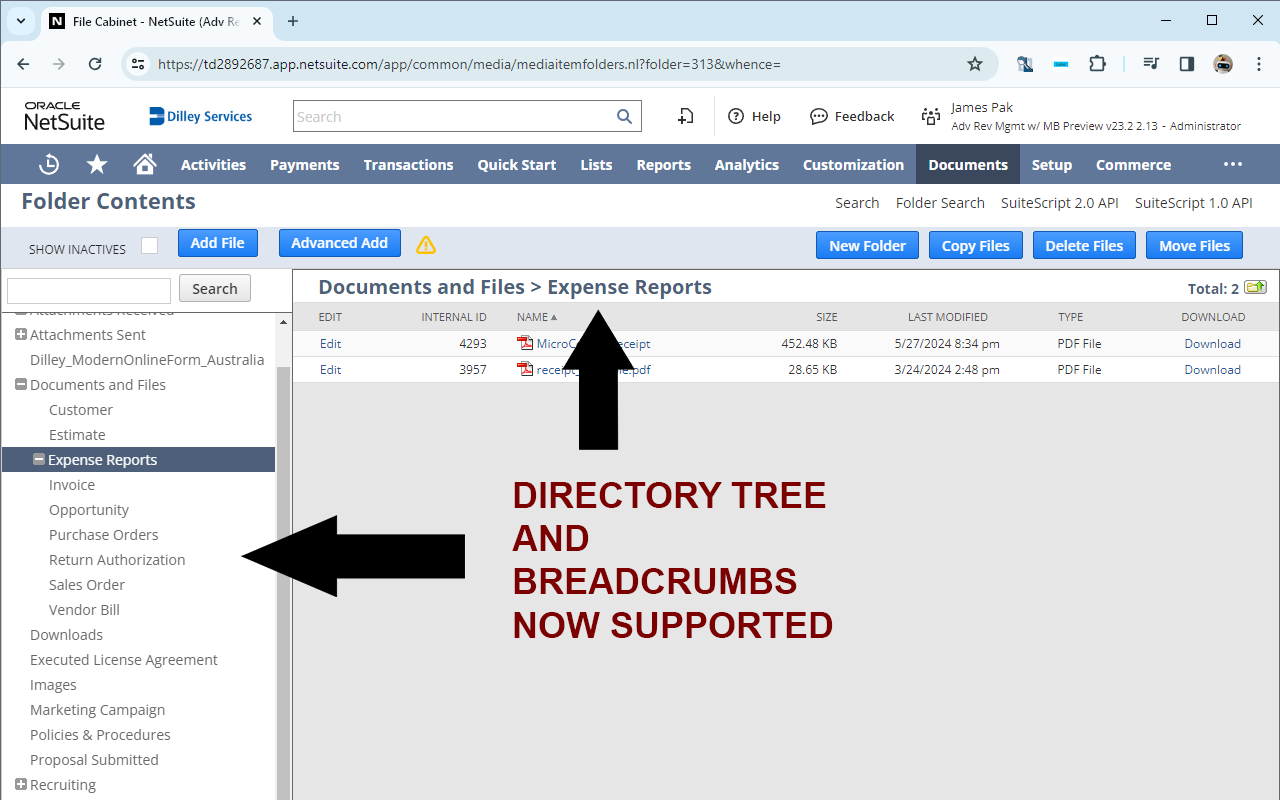Image resolution: width=1280 pixels, height=800 pixels.
Task: Click the browser profile avatar
Action: [x=1223, y=64]
